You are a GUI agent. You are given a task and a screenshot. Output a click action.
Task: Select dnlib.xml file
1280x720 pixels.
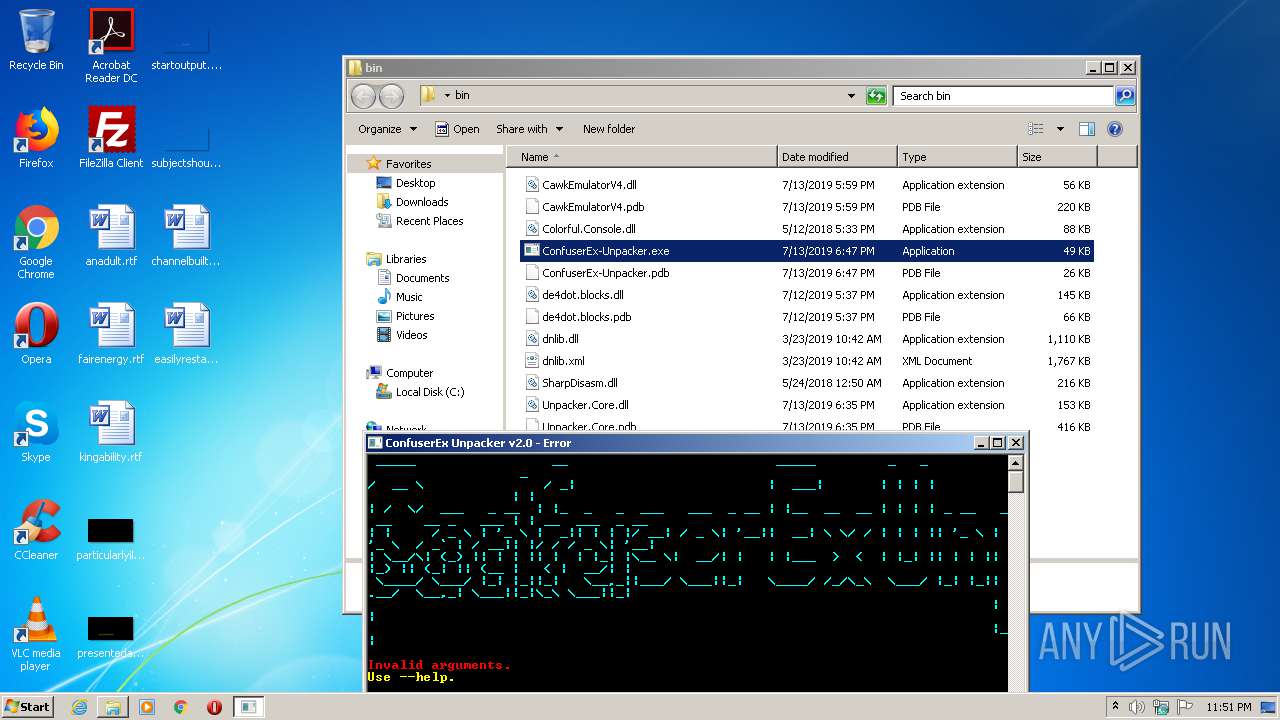[807, 361]
